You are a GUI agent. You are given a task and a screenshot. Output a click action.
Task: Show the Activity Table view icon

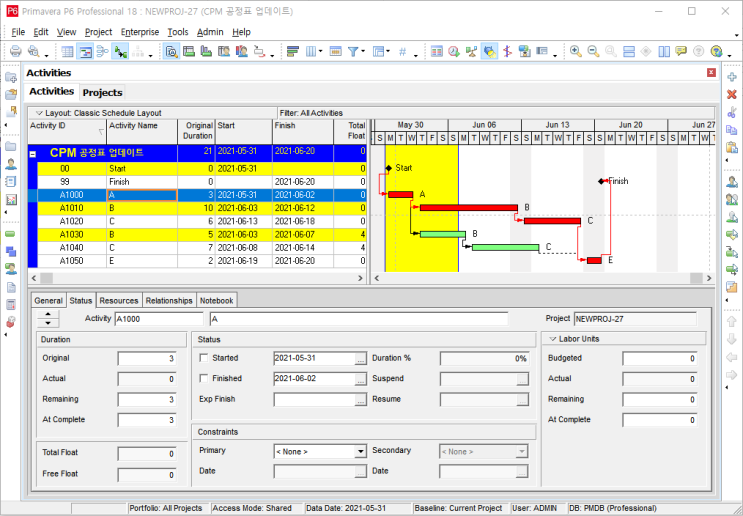(x=68, y=51)
